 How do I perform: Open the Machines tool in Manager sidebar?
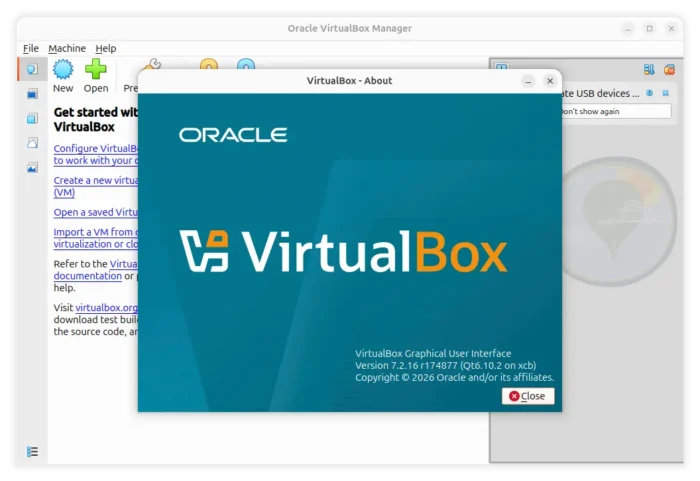point(32,94)
